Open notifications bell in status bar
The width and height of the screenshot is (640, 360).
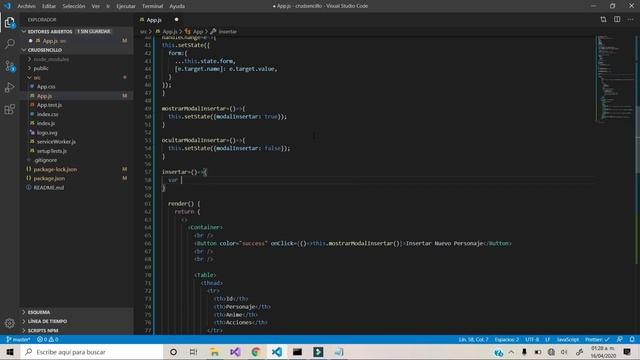coord(632,339)
